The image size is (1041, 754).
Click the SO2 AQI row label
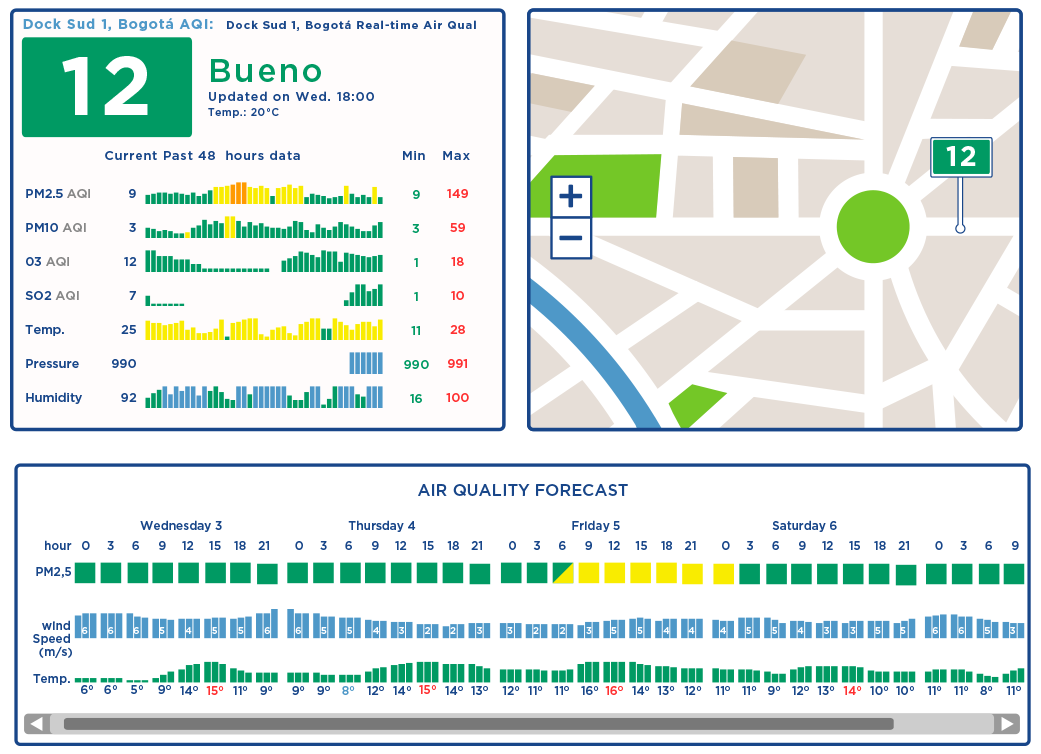pyautogui.click(x=53, y=296)
